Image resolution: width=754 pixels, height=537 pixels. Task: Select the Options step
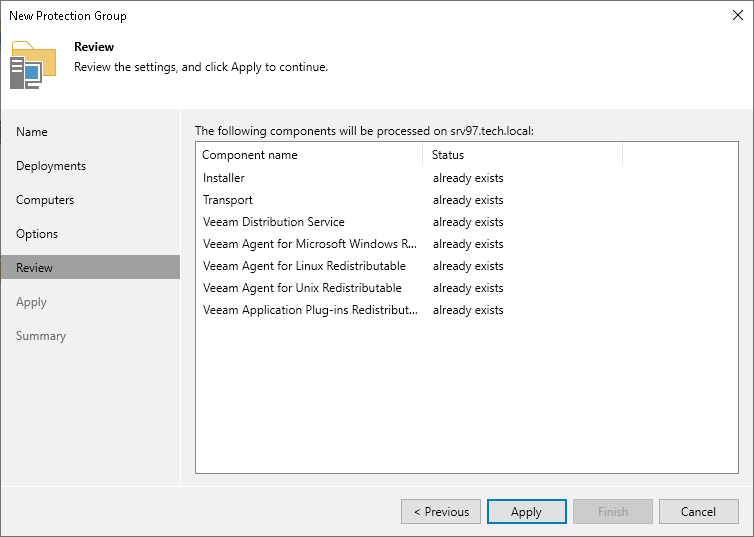pos(37,234)
